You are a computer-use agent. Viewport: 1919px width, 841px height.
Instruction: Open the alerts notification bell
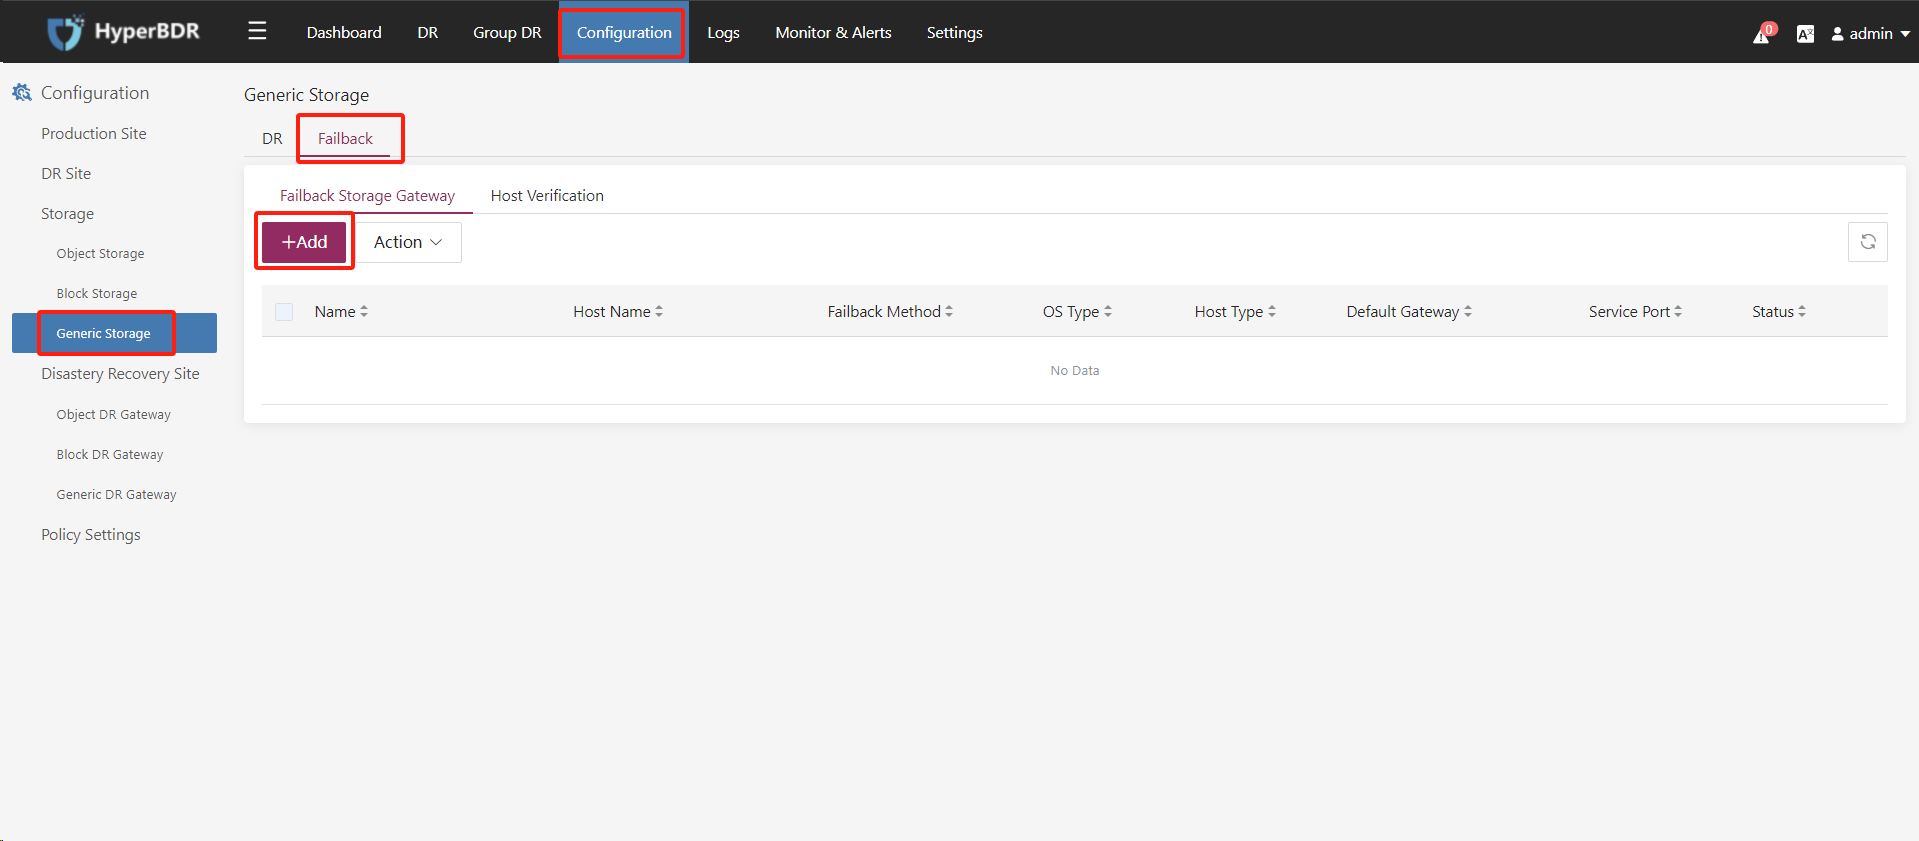click(1762, 35)
